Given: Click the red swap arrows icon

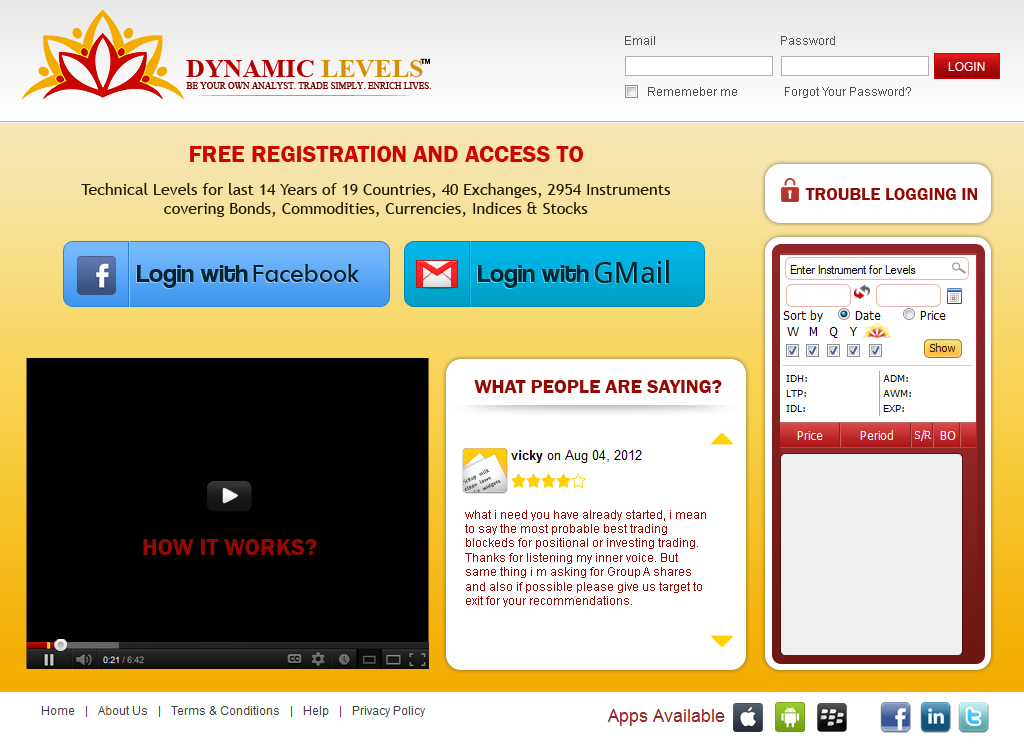Looking at the screenshot, I should (x=862, y=292).
